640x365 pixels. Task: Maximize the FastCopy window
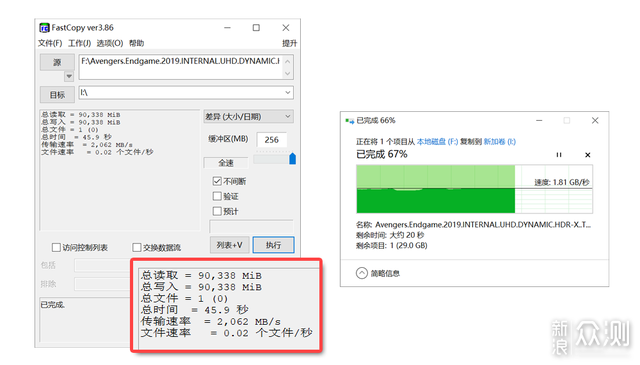pyautogui.click(x=256, y=28)
